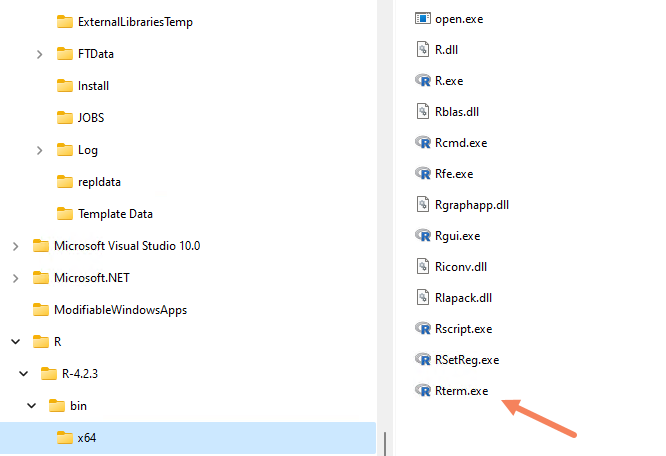Select the ExternalLibrariesTemp tree label
The image size is (666, 456).
[x=135, y=22]
